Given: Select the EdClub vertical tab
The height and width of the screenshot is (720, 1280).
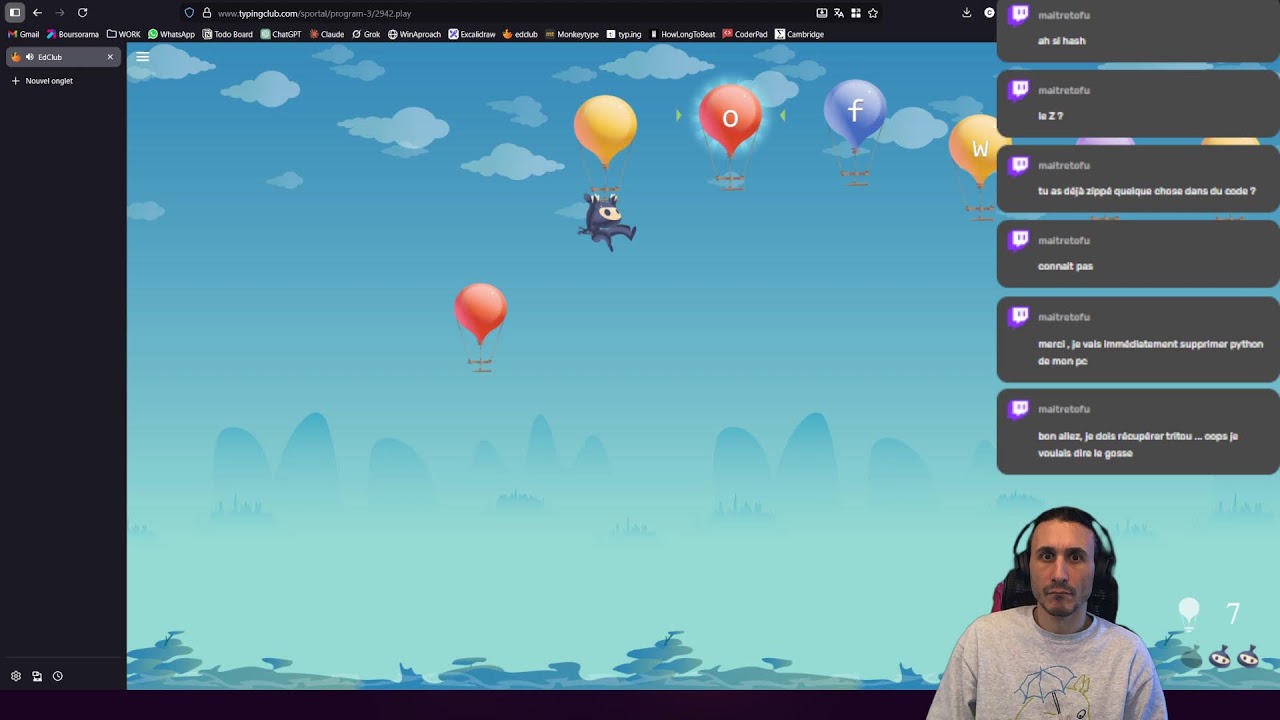Looking at the screenshot, I should tap(62, 57).
